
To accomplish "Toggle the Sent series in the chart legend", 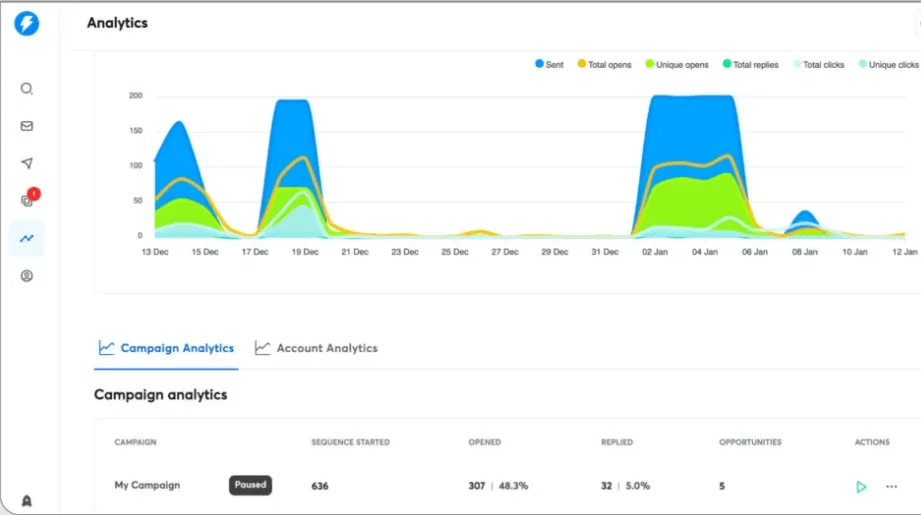I will (548, 65).
